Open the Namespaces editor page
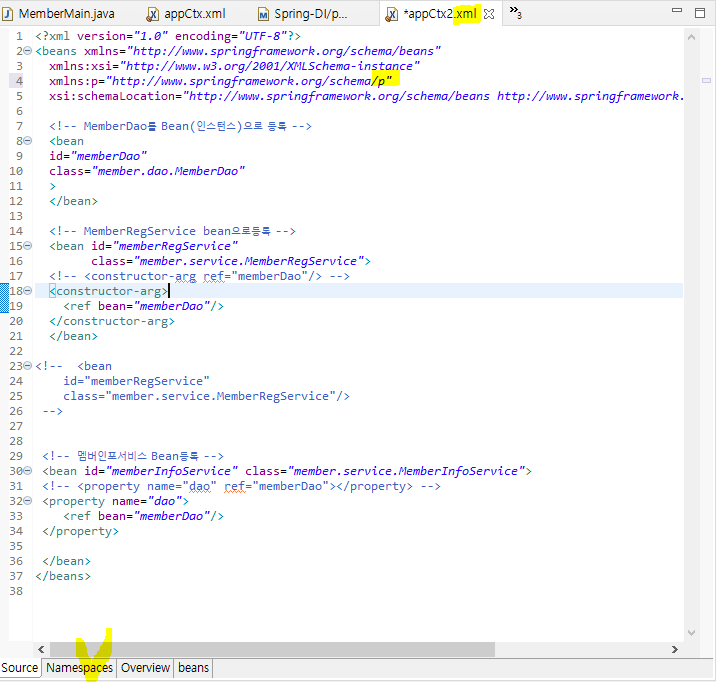This screenshot has width=716, height=682. (x=79, y=668)
